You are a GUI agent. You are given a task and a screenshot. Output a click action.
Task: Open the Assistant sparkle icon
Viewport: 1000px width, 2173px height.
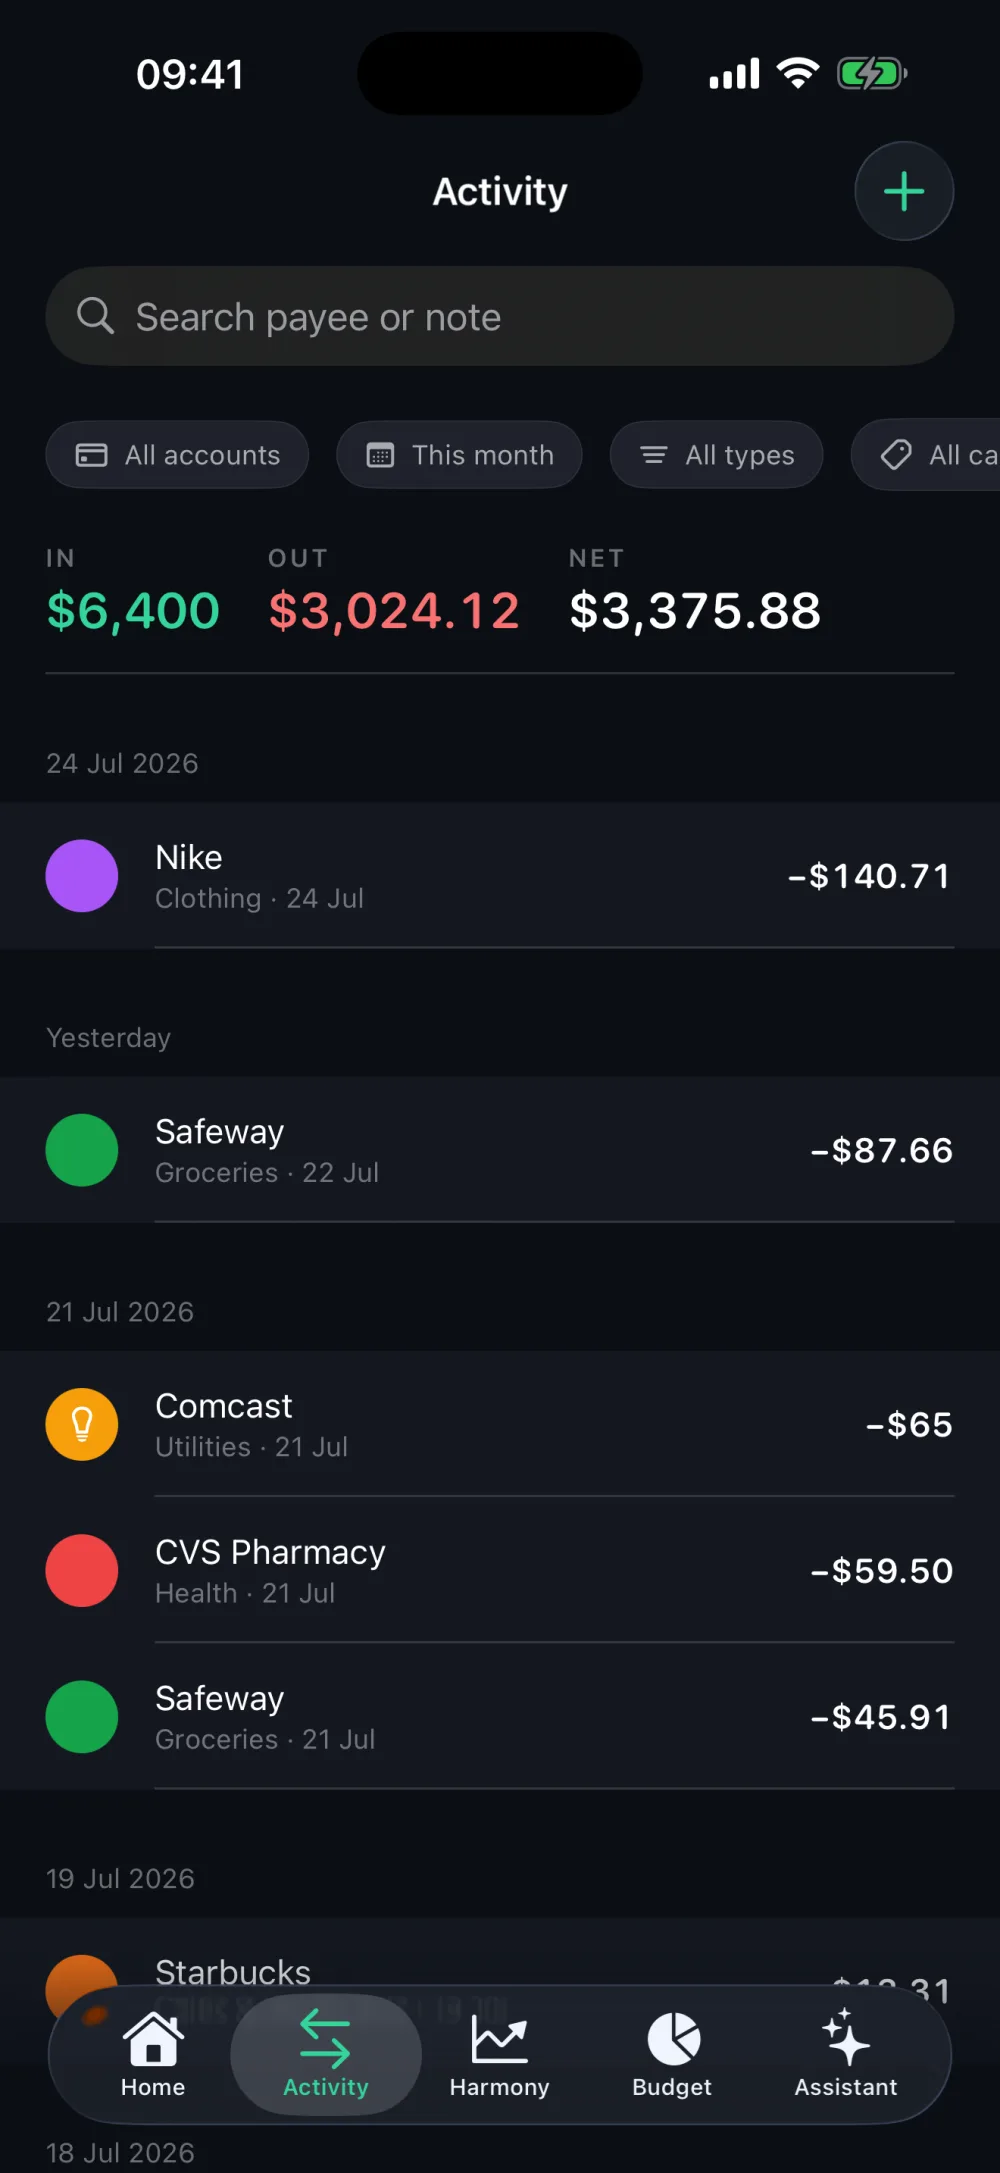(845, 2037)
